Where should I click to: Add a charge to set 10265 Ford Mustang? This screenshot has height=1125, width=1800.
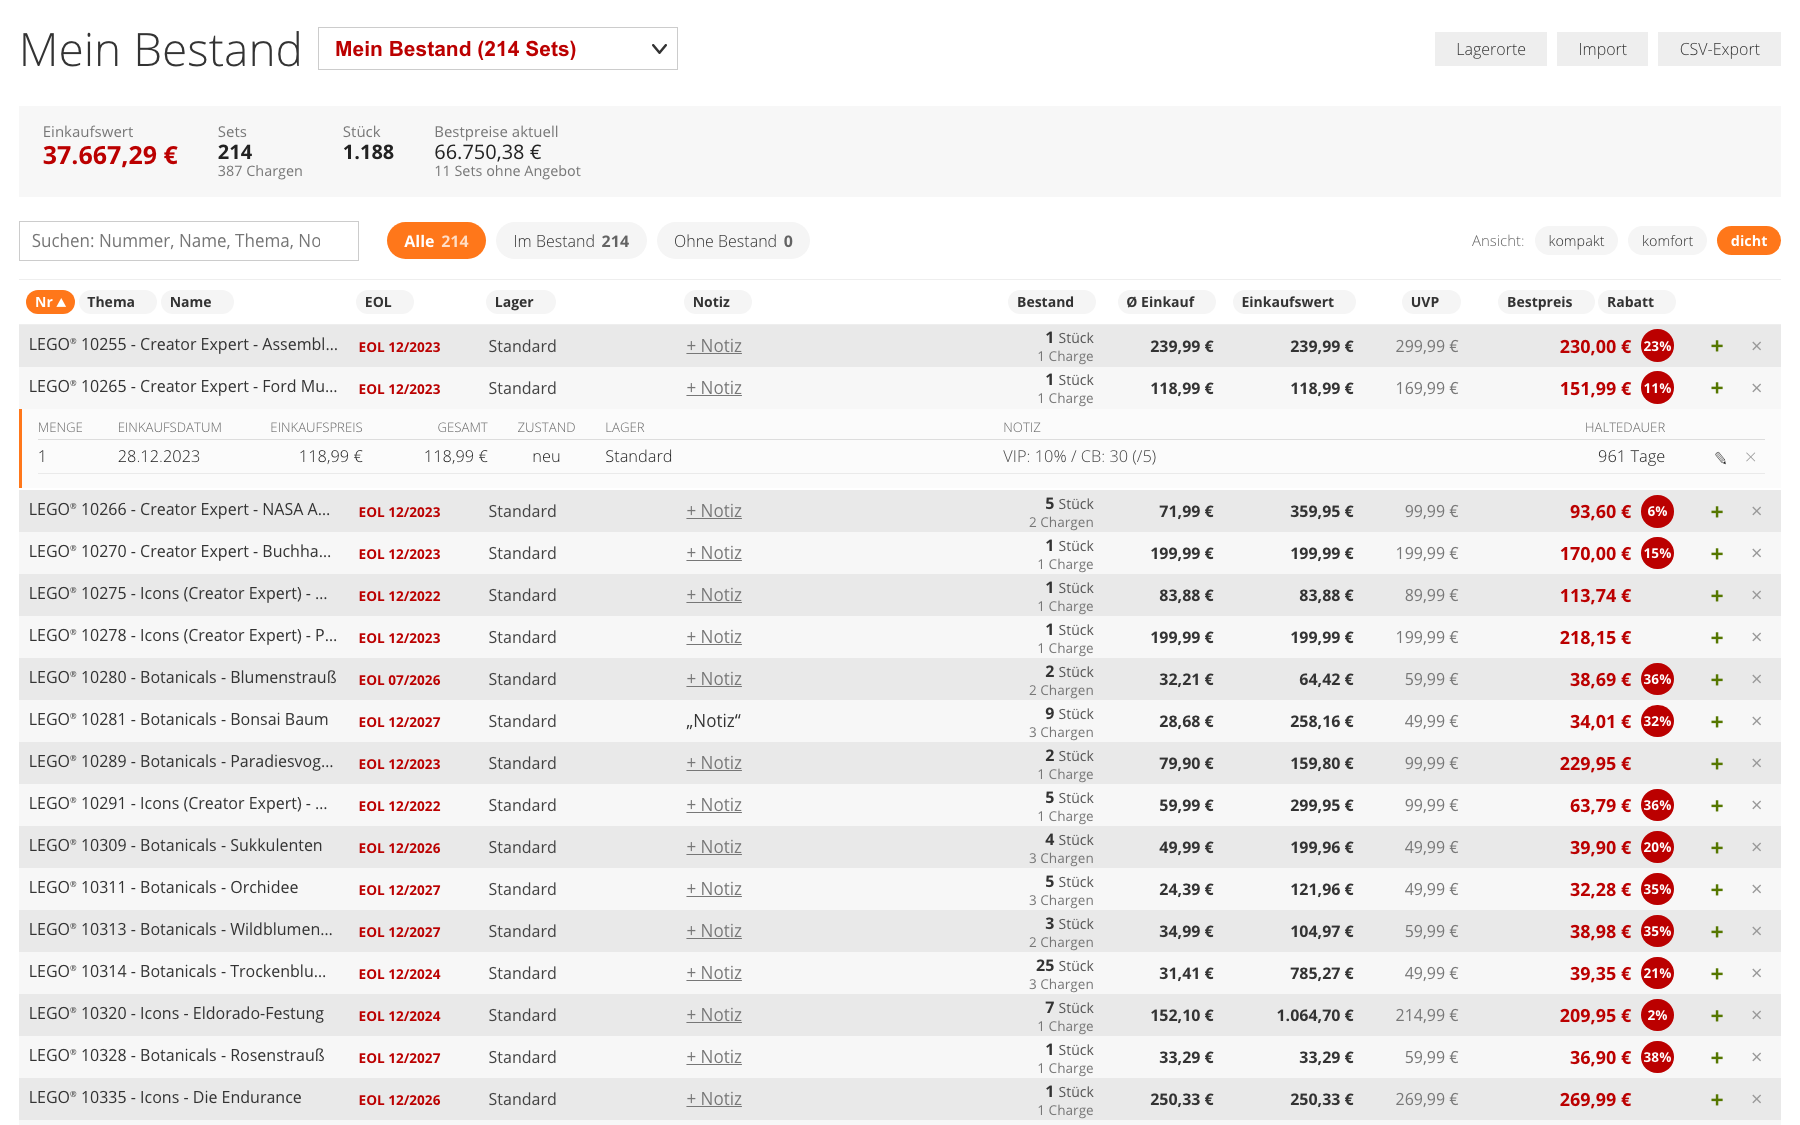1717,388
